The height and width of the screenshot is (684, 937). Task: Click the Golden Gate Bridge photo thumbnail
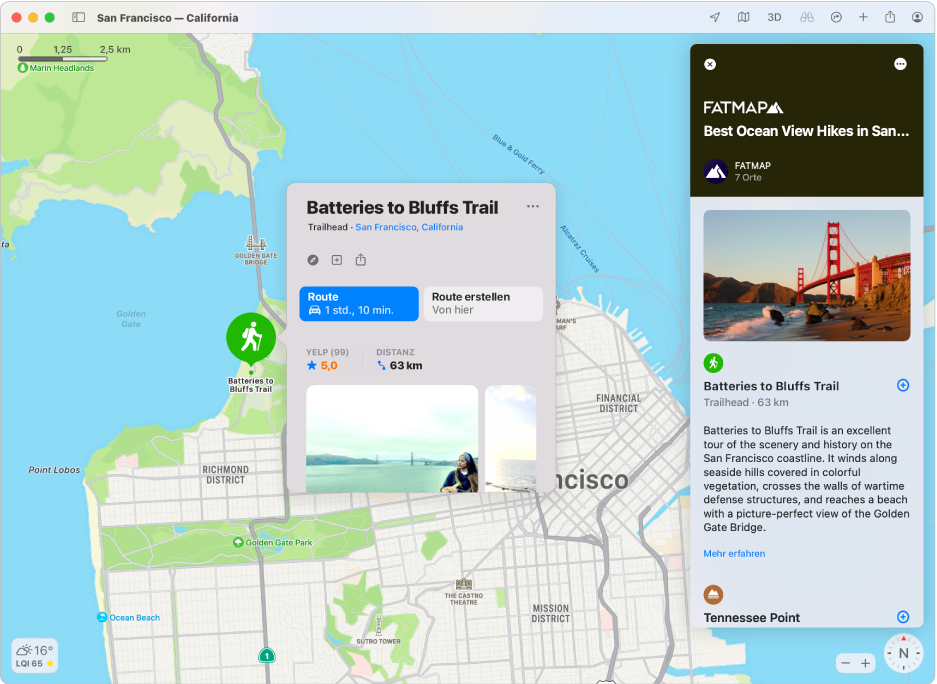click(x=806, y=275)
